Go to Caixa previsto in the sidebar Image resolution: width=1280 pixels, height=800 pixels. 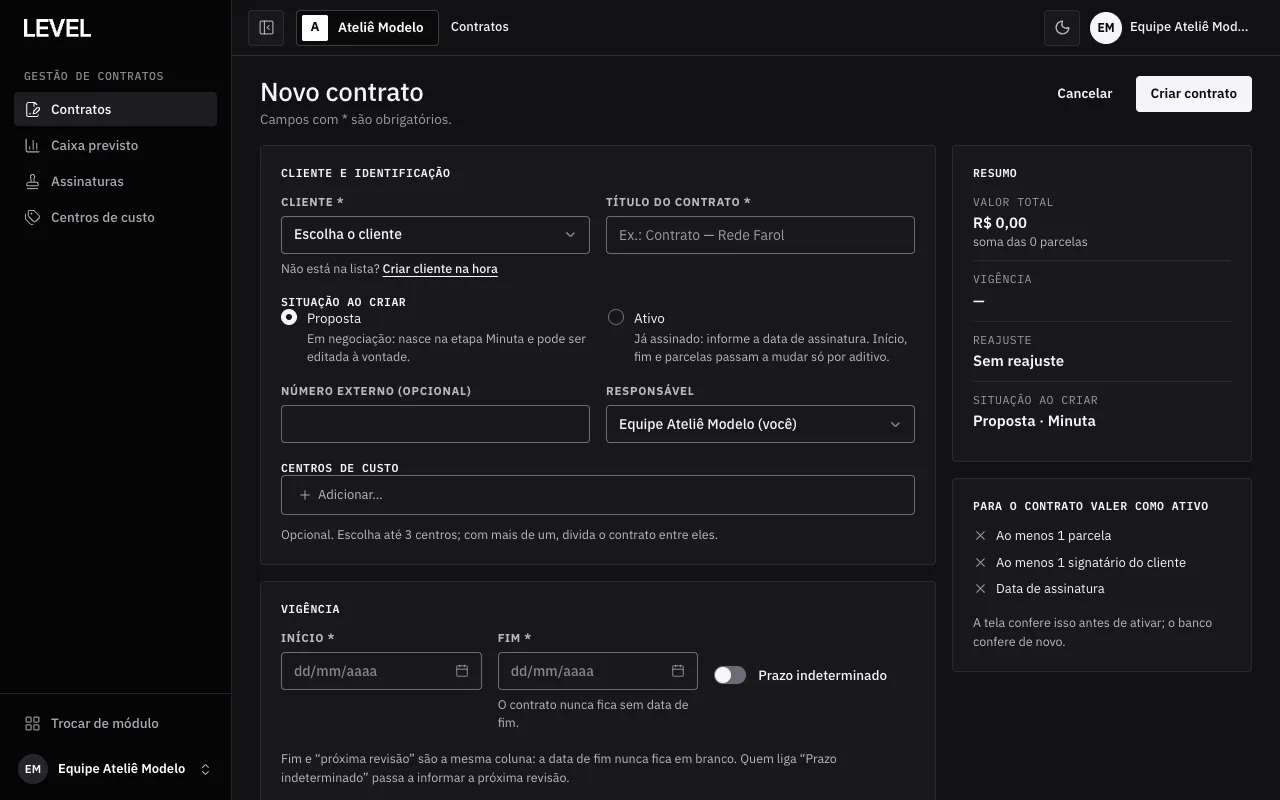tap(115, 145)
